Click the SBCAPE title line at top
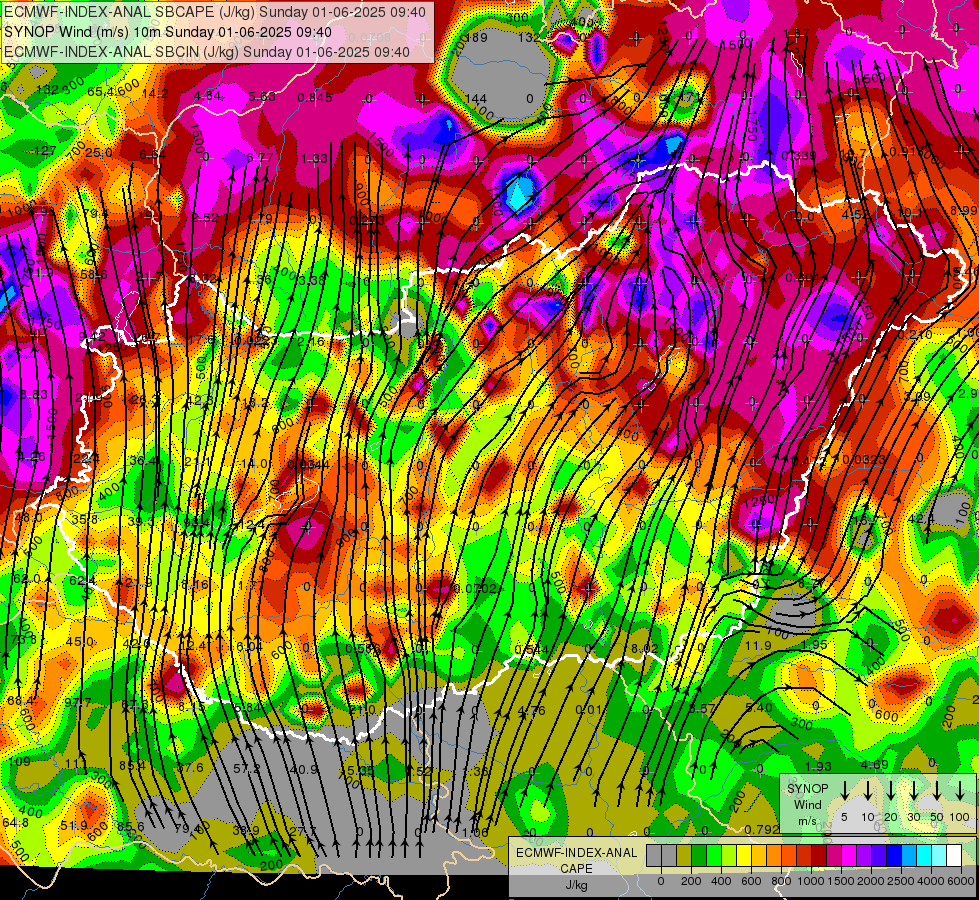The width and height of the screenshot is (979, 900). (215, 12)
